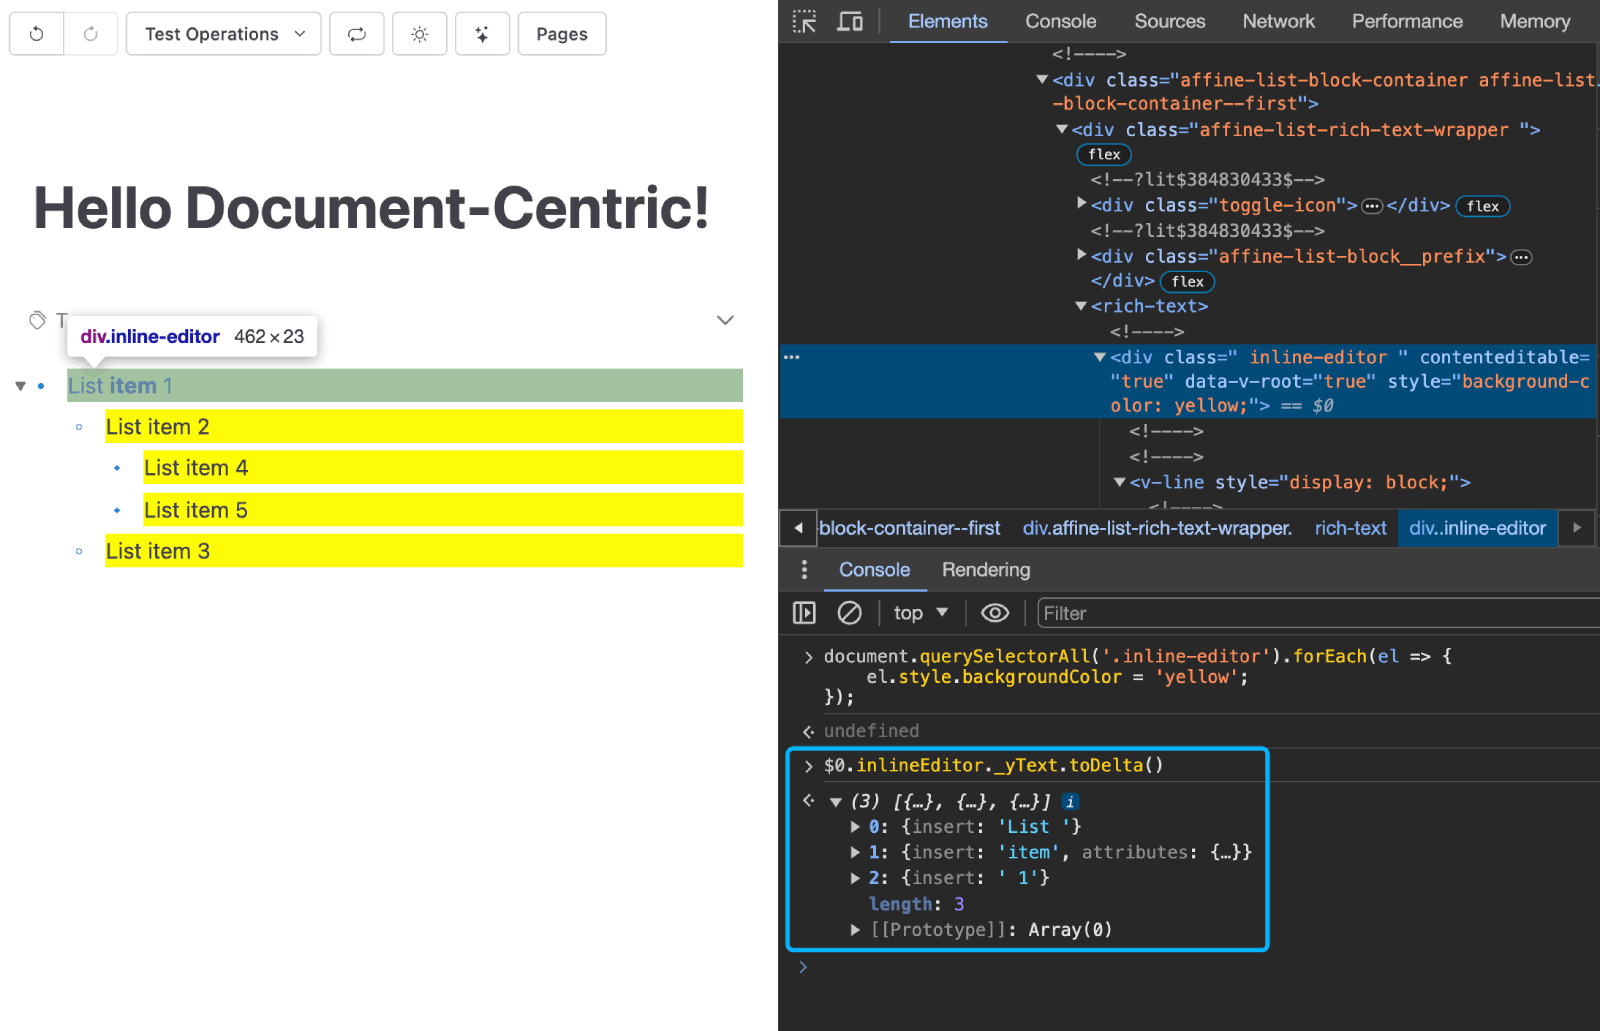Screen dimensions: 1600x1031
Task: Expand index 1 insert 'item' in console array
Action: 855,852
